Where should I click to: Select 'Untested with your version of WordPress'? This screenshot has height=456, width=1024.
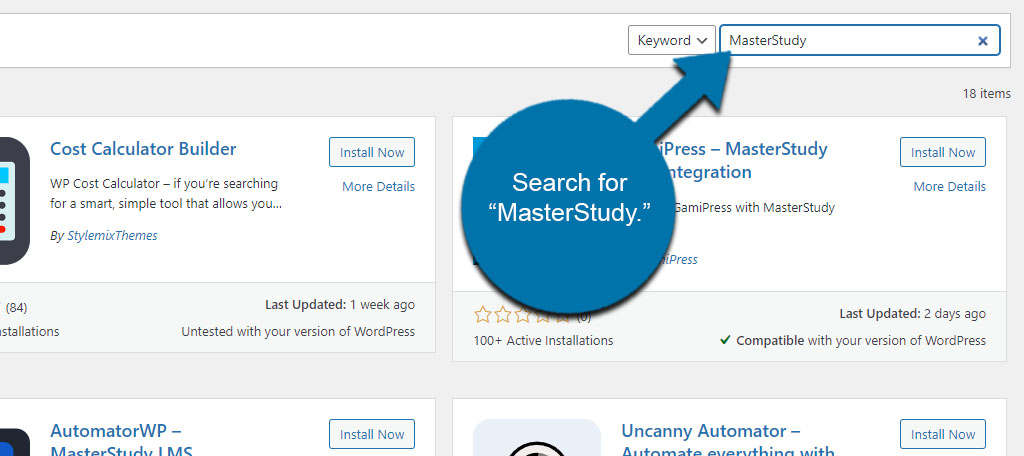pyautogui.click(x=298, y=331)
